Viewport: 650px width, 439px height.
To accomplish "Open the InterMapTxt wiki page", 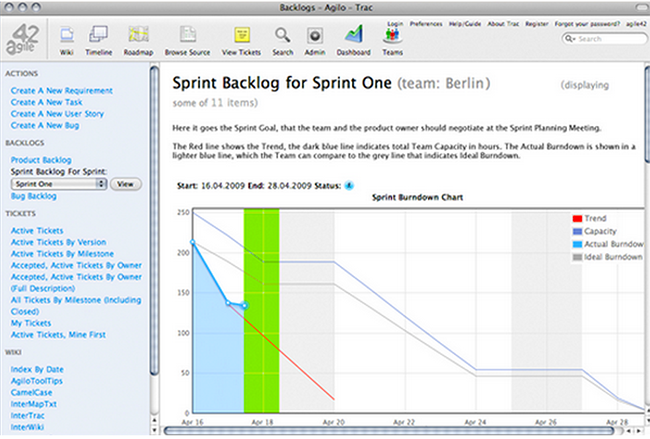I will point(34,404).
